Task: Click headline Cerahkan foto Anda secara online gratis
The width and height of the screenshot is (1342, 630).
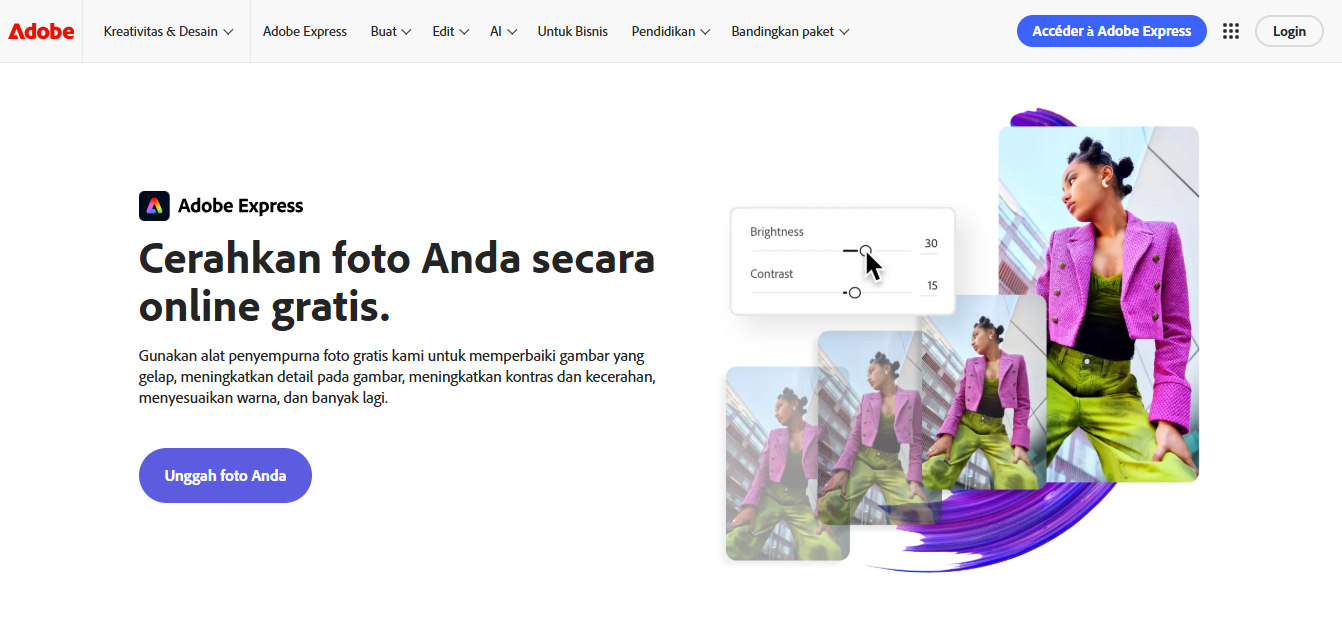Action: tap(397, 283)
